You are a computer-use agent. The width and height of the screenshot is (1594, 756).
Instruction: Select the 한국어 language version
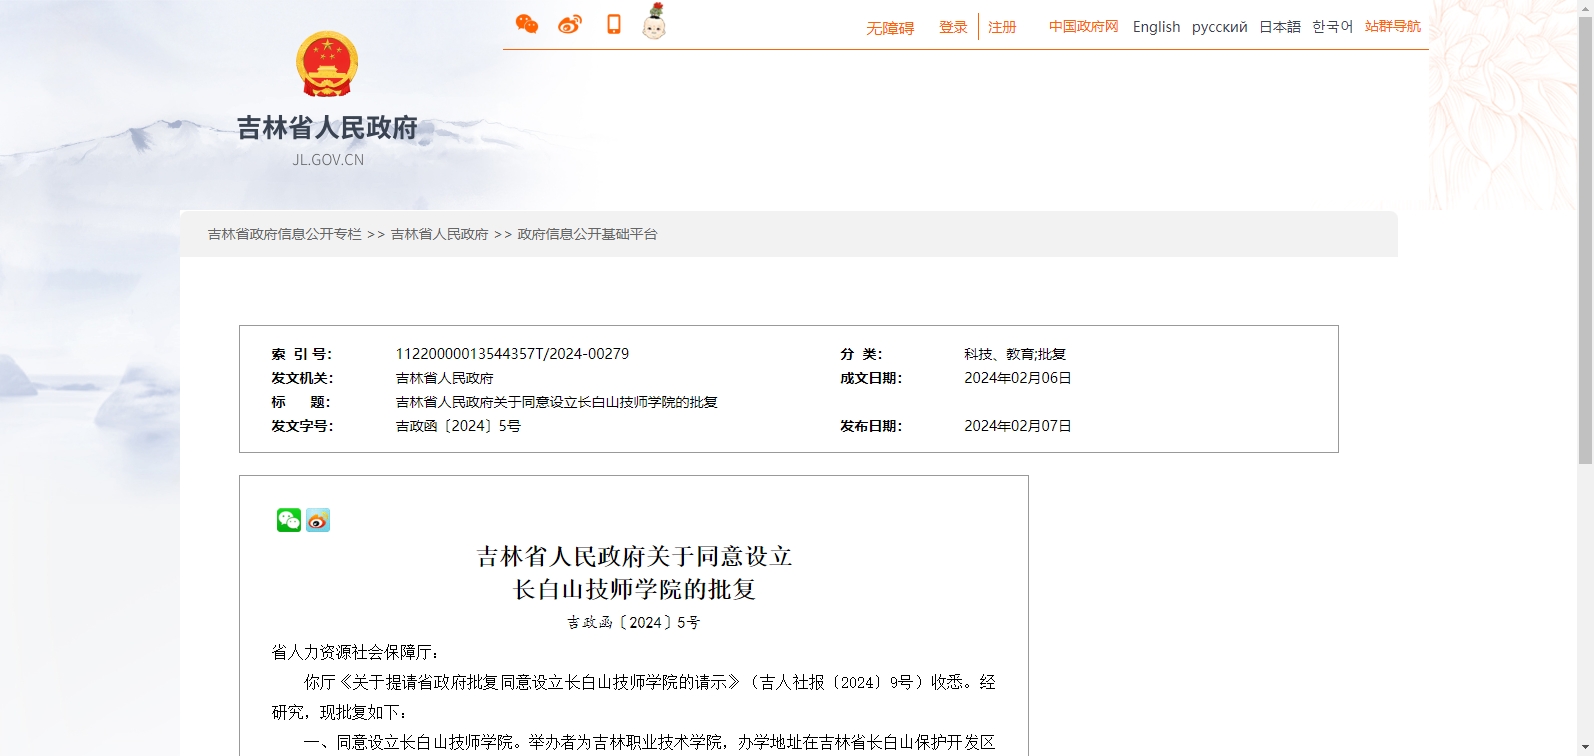[x=1332, y=26]
